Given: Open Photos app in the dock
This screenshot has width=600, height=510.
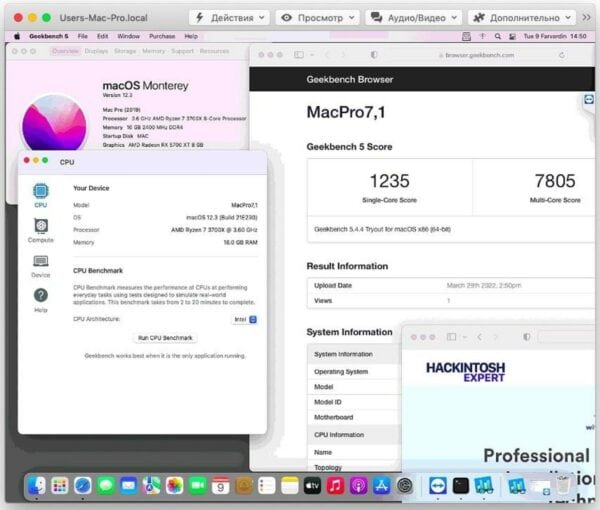Looking at the screenshot, I should tap(174, 486).
